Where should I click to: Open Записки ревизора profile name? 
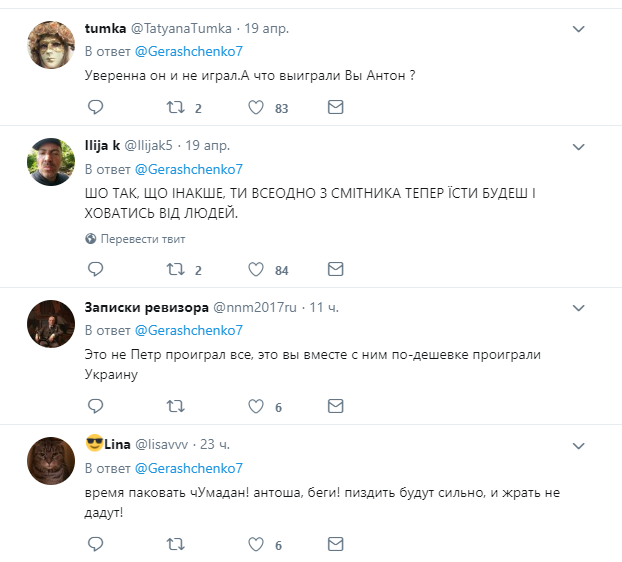tap(146, 306)
